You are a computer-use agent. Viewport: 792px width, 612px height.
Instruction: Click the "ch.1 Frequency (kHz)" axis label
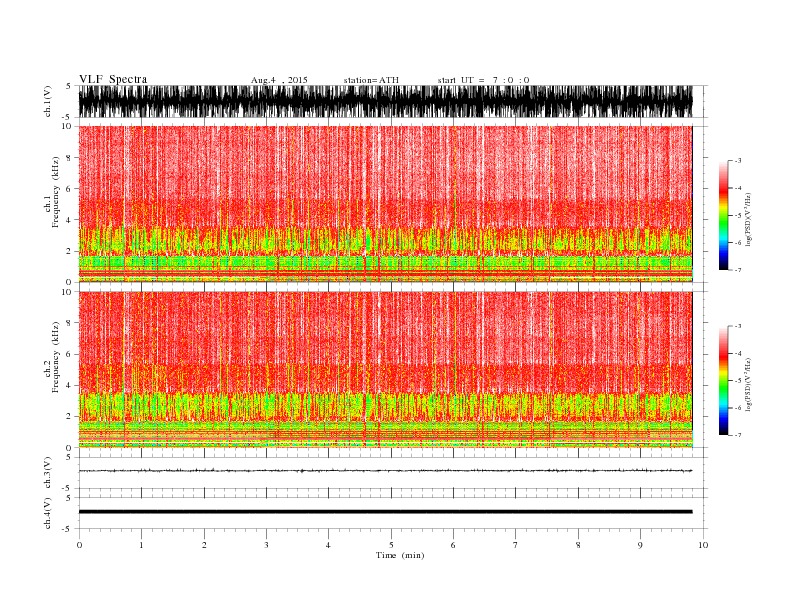coord(52,192)
